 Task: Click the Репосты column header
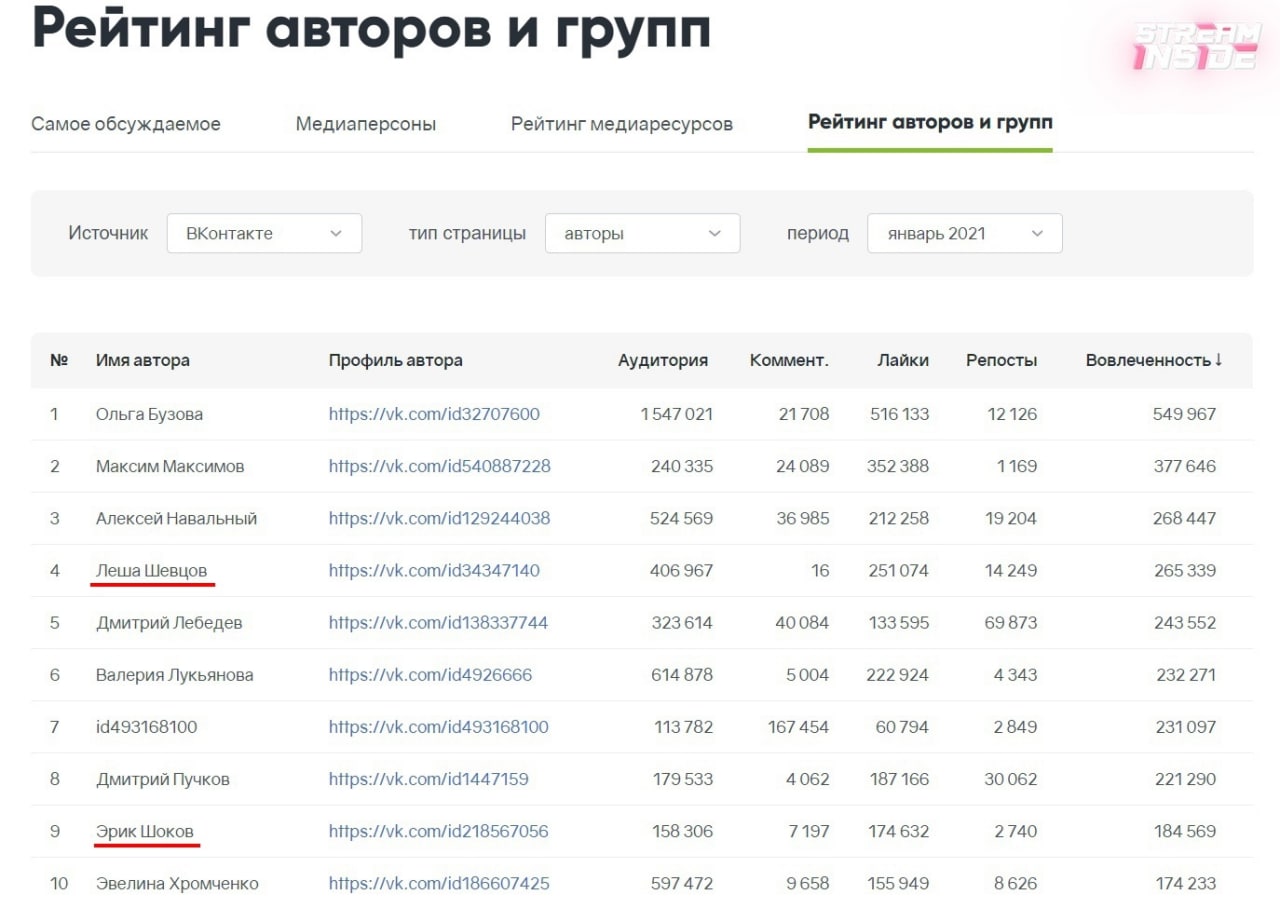(x=1001, y=360)
